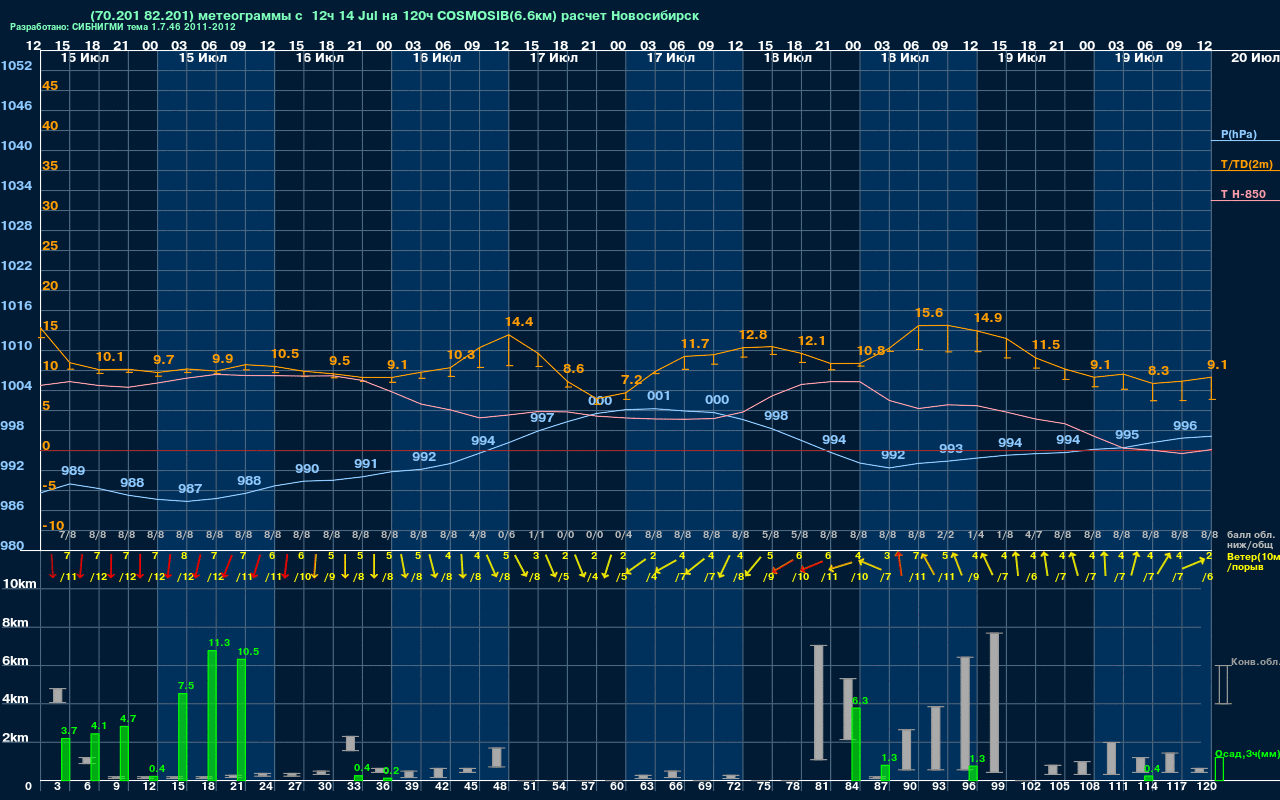Select the P(hPa) legend label
Image resolution: width=1280 pixels, height=800 pixels.
[1238, 134]
